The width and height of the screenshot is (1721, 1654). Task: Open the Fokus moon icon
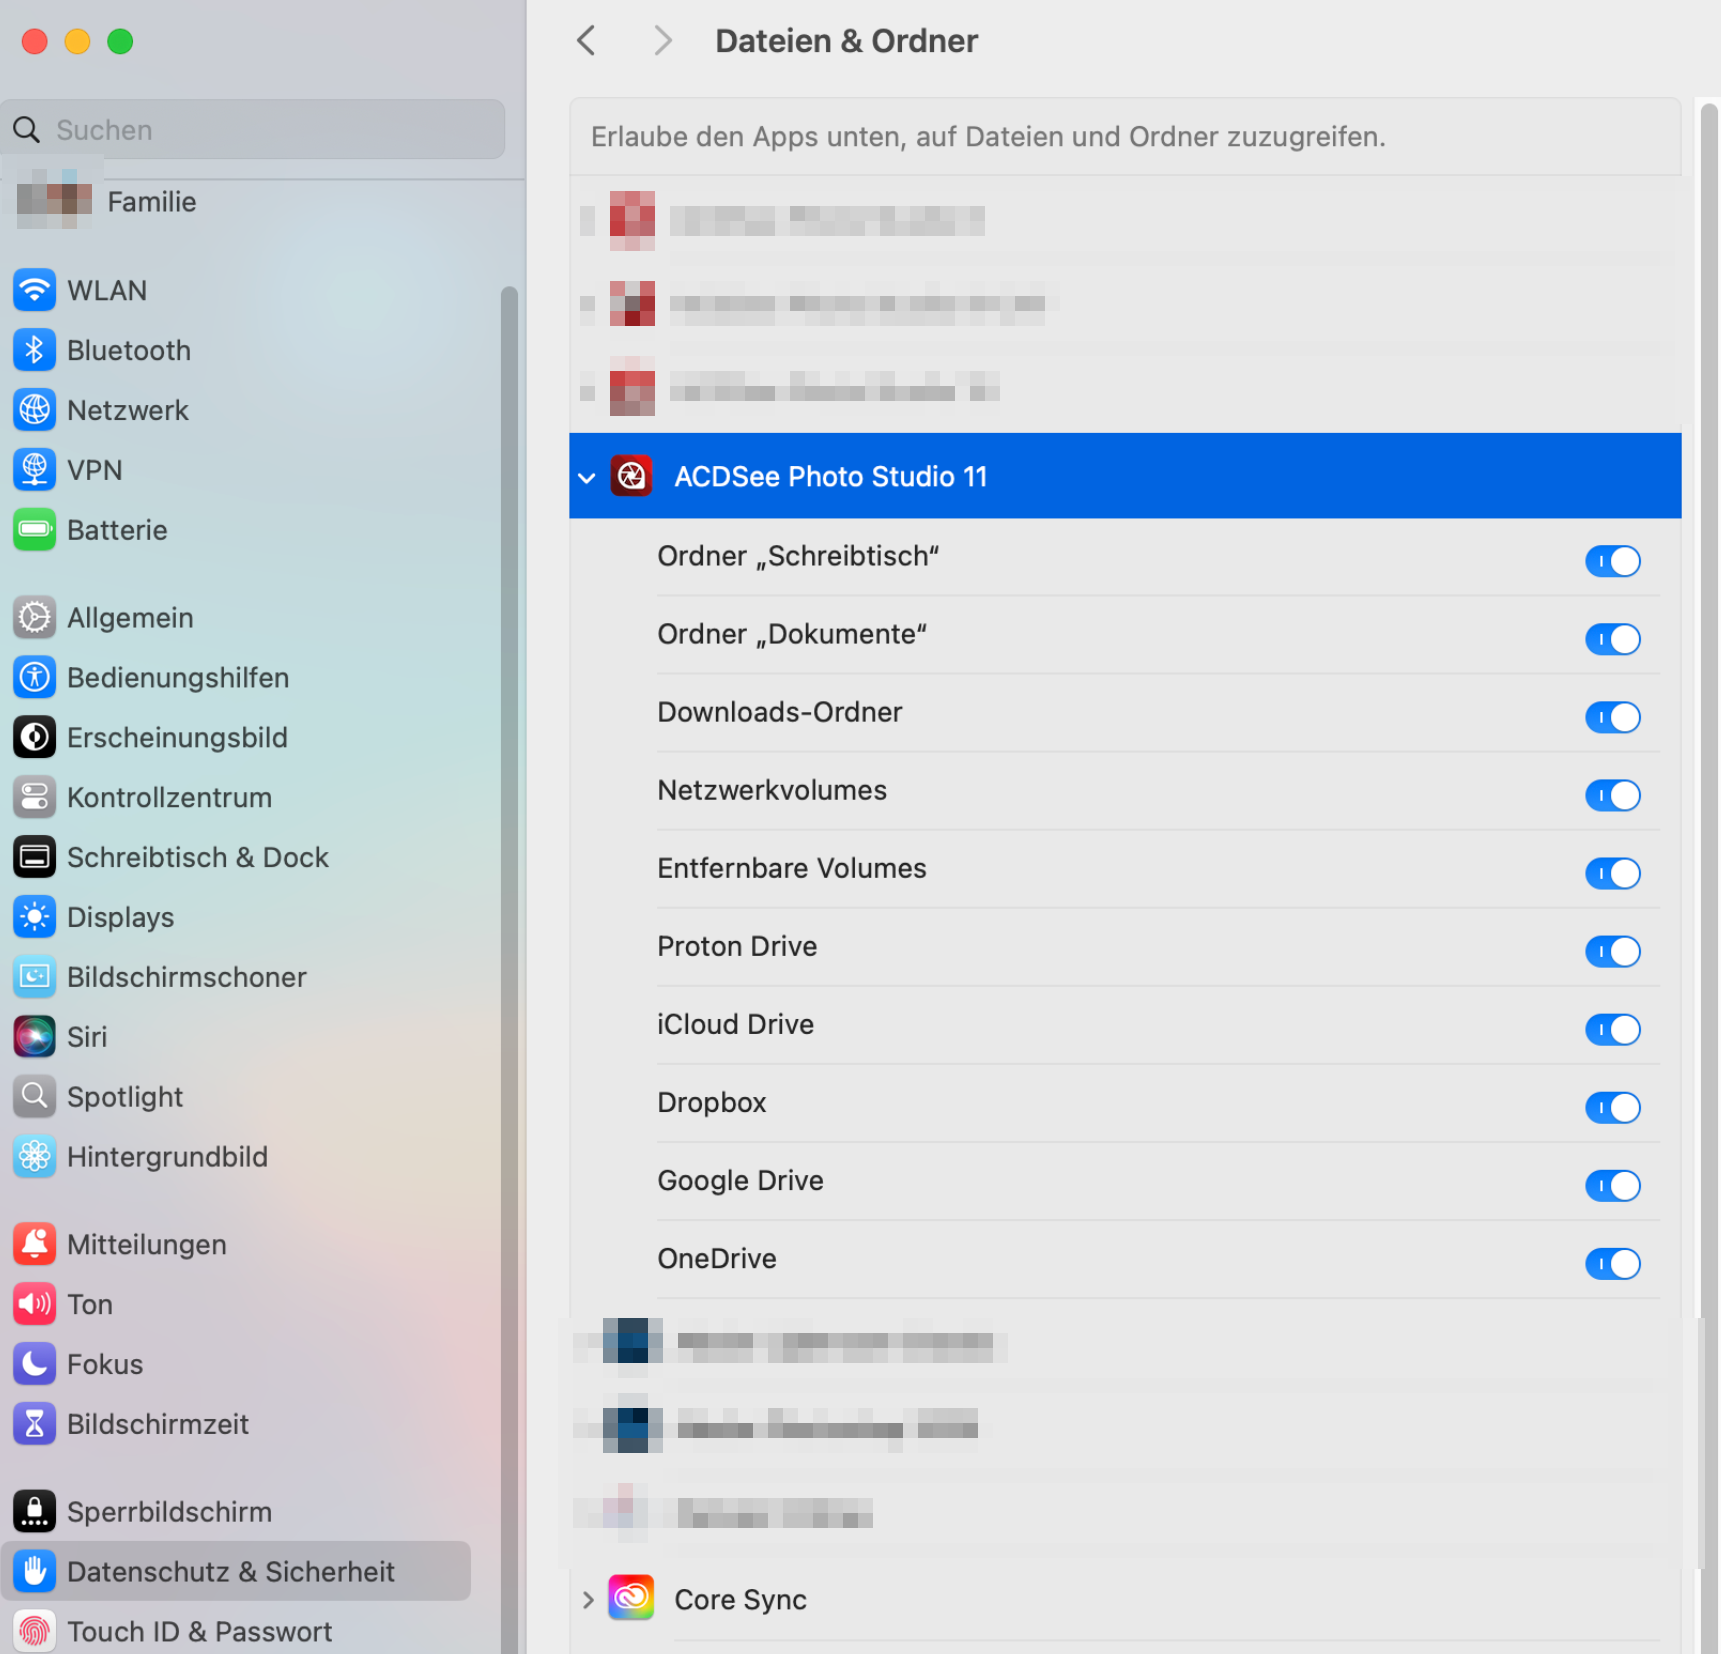[34, 1364]
